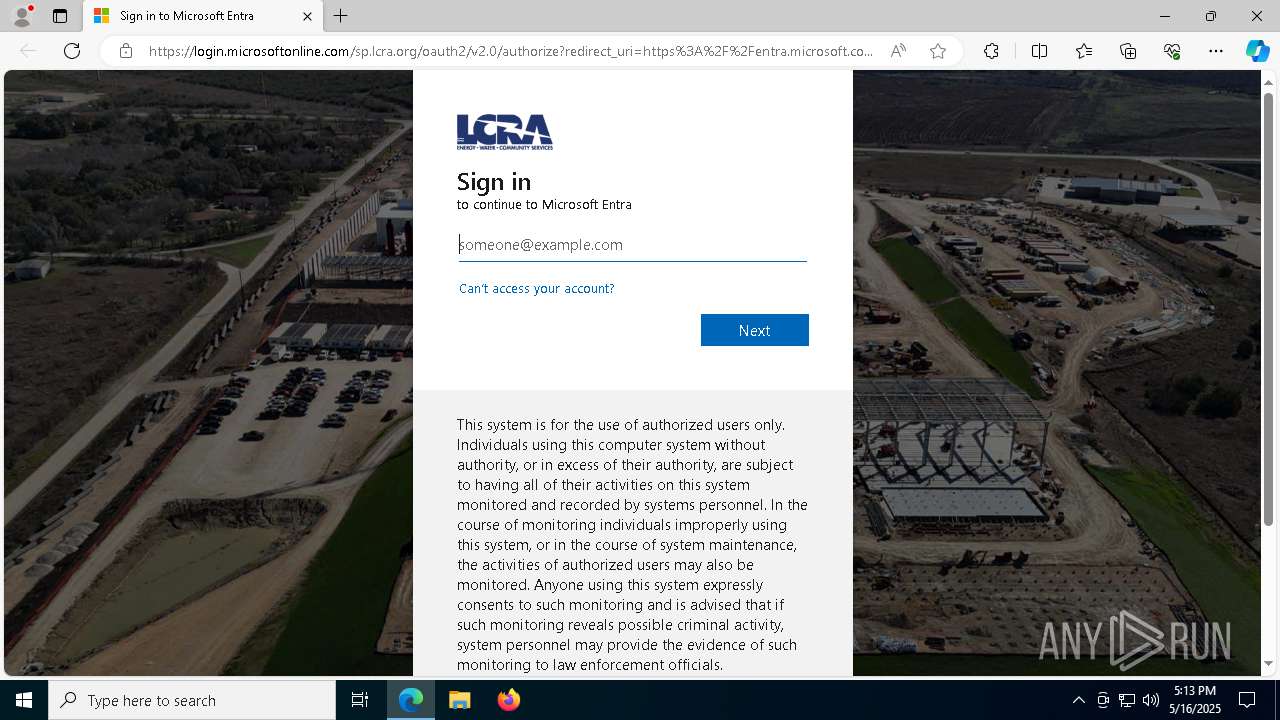
Task: Open the Windows Start menu
Action: coord(24,700)
